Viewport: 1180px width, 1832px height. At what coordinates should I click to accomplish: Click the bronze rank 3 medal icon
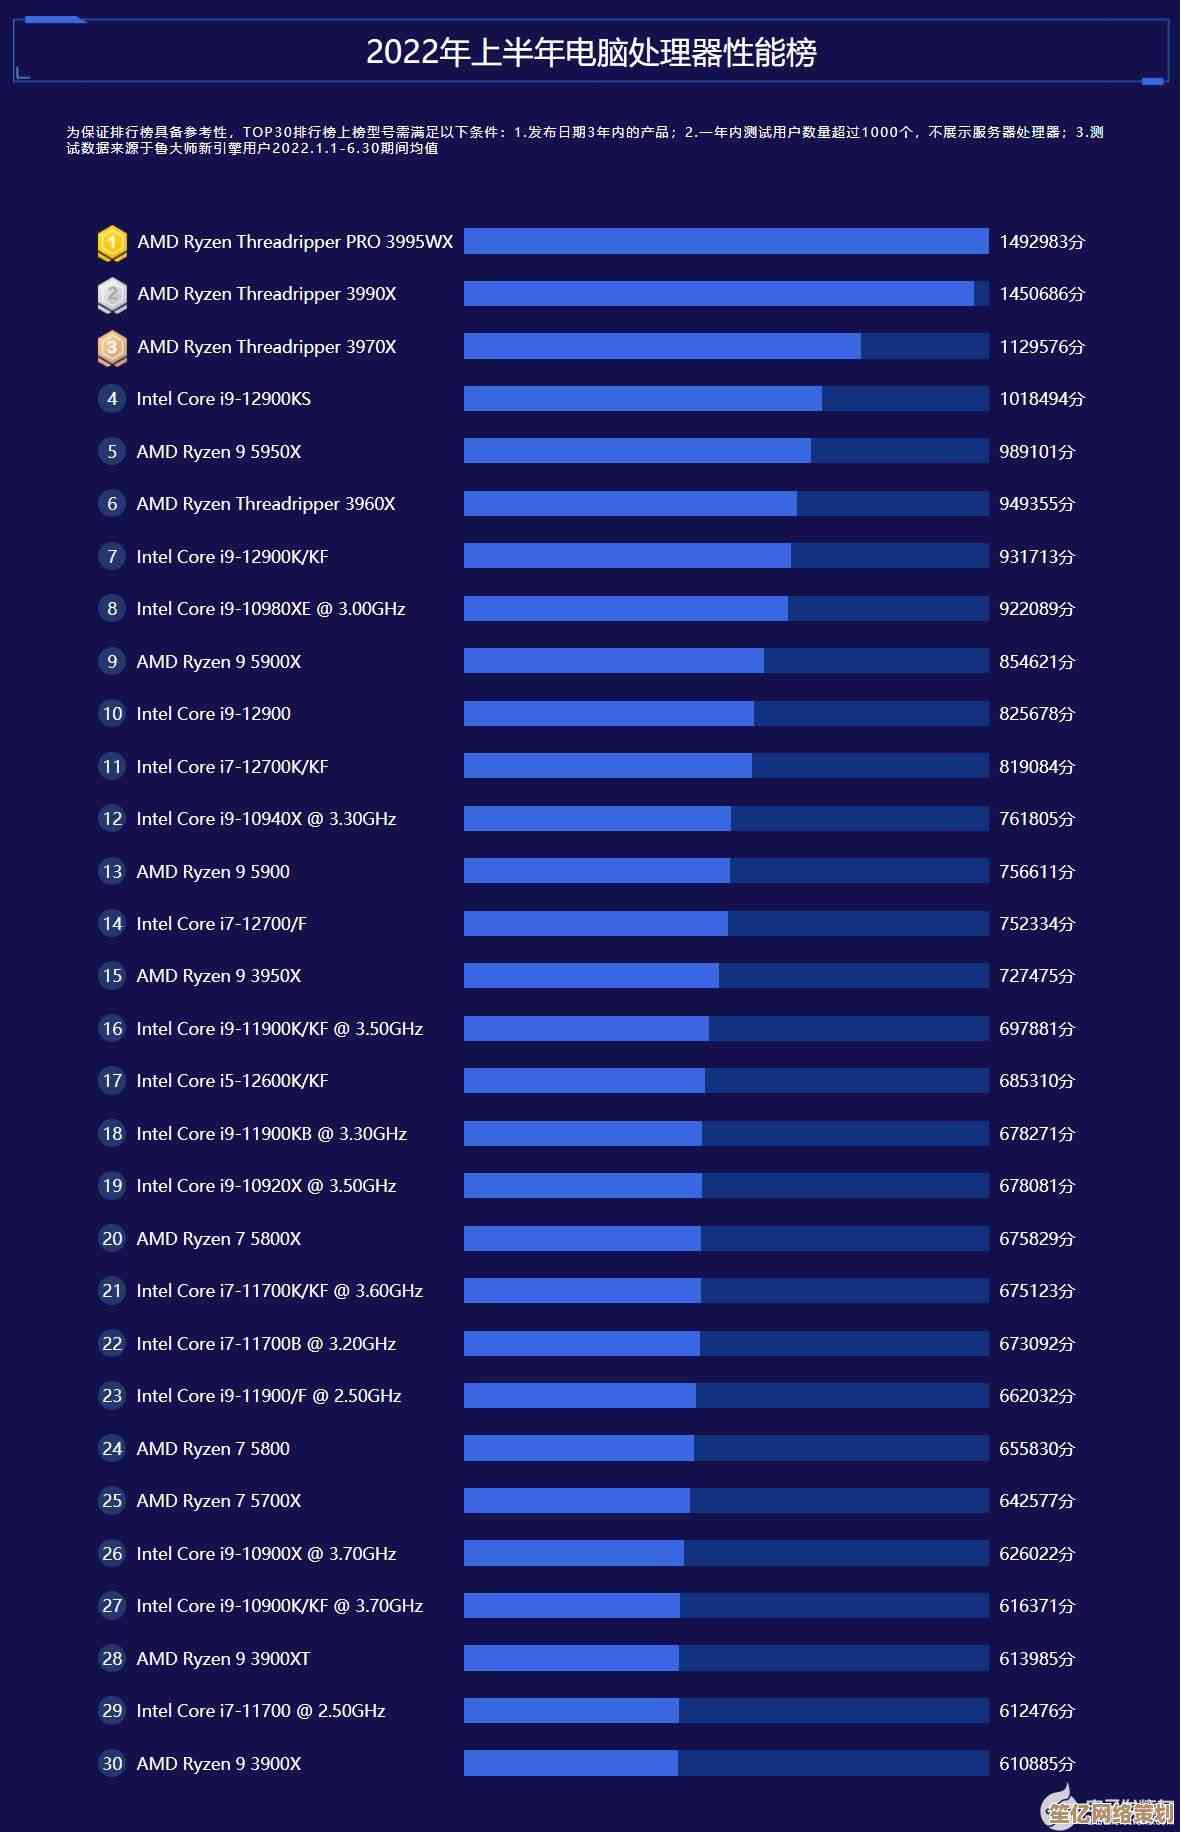click(112, 347)
